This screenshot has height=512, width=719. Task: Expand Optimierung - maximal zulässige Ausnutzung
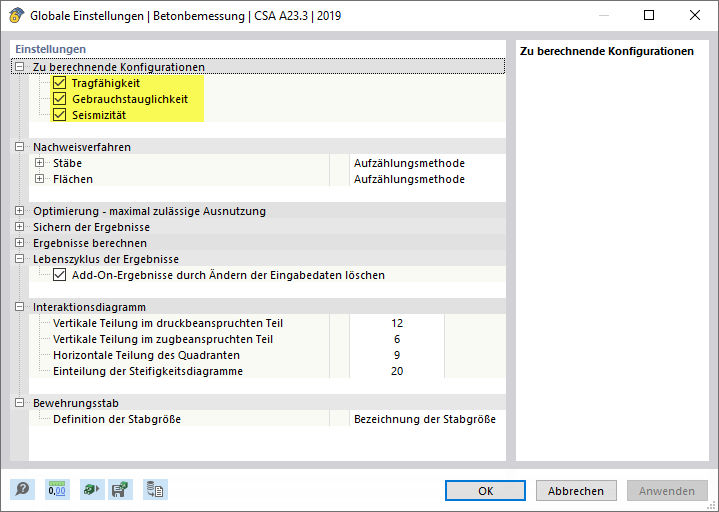19,211
